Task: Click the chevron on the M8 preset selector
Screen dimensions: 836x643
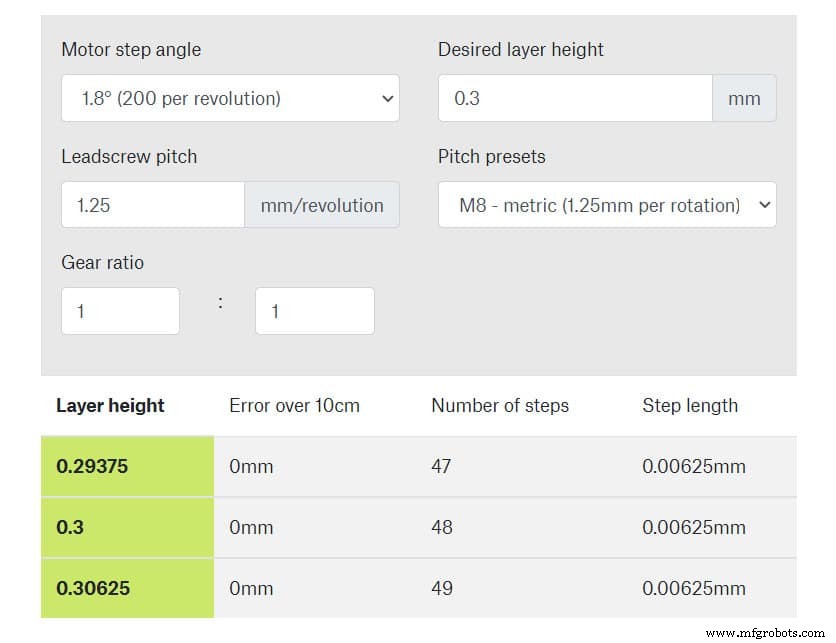Action: (x=767, y=205)
